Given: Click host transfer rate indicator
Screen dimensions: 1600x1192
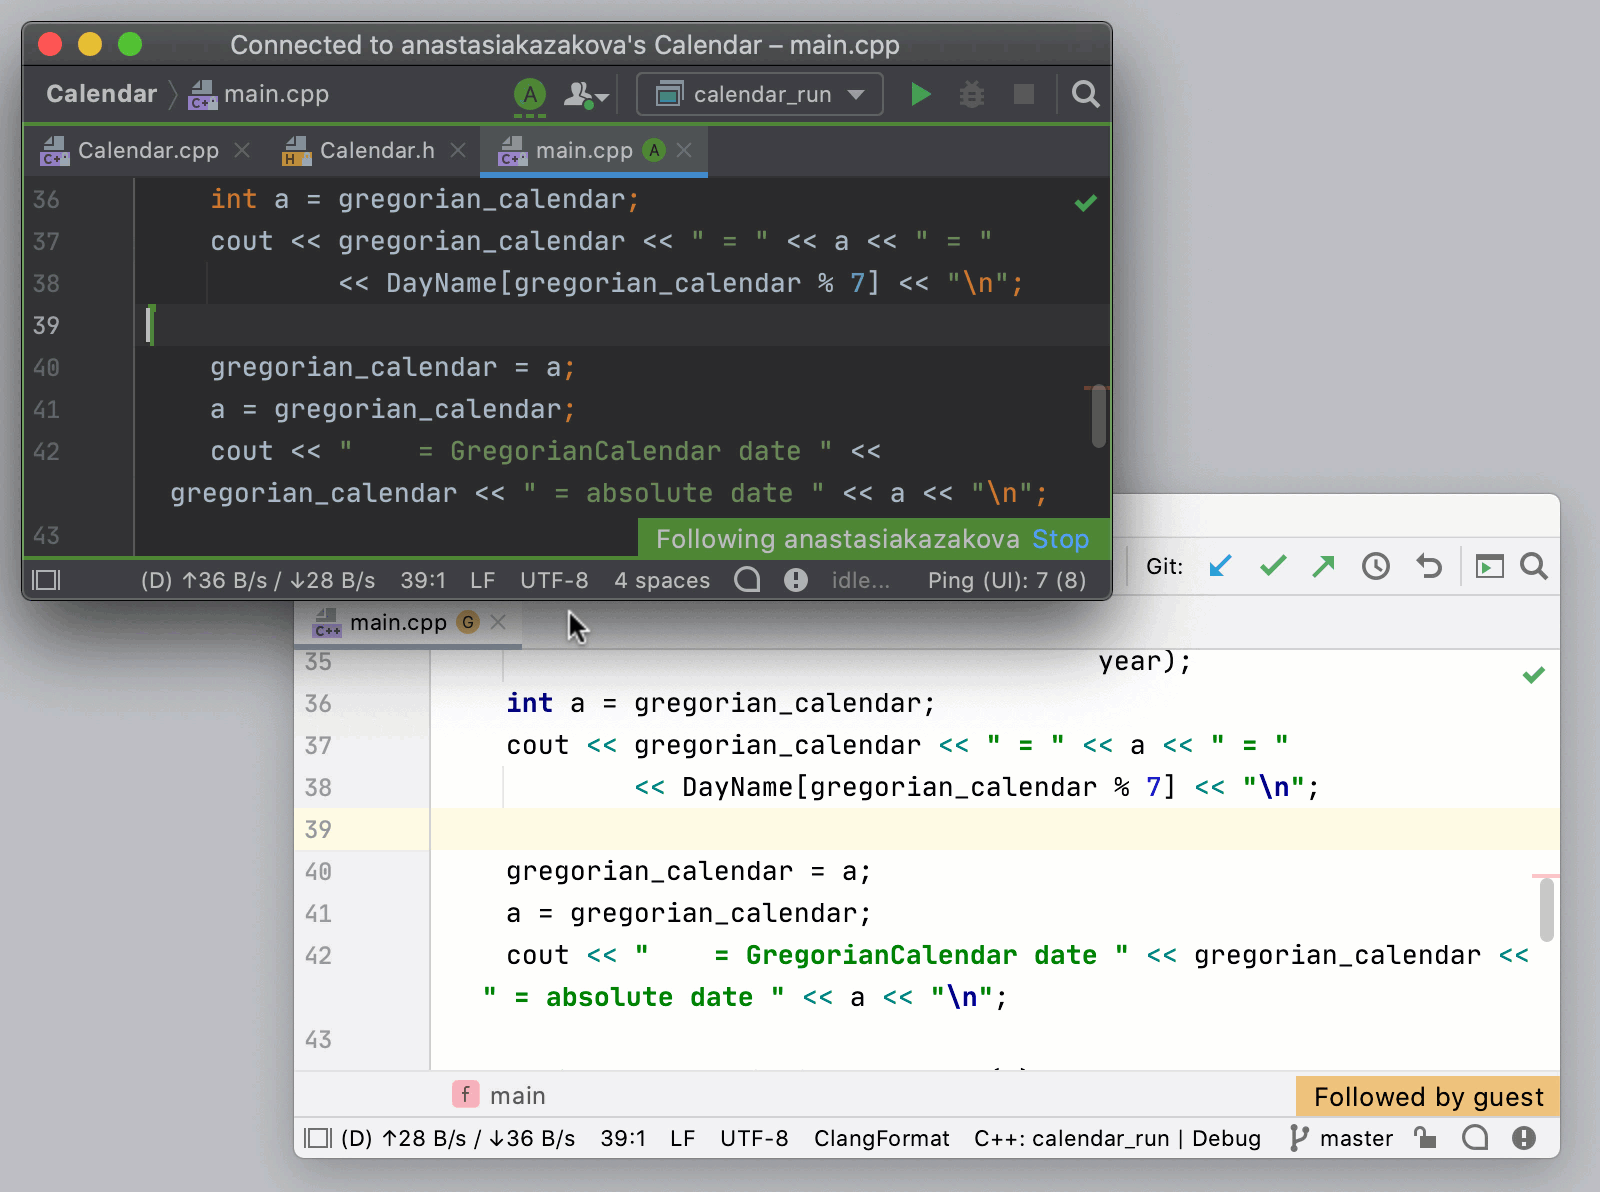Looking at the screenshot, I should pos(458,1138).
